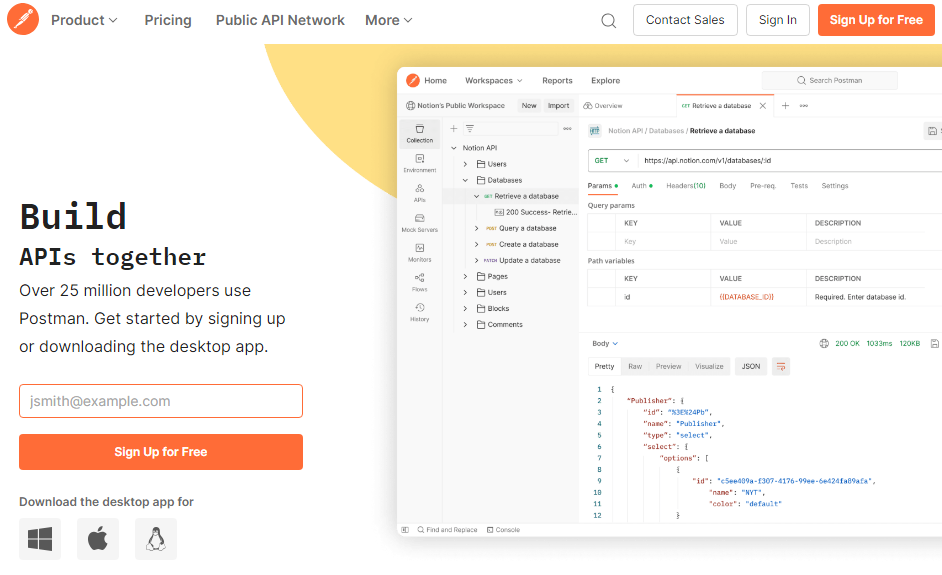The image size is (942, 575).
Task: Click the layout icon in the bottom status bar
Action: pyautogui.click(x=405, y=530)
